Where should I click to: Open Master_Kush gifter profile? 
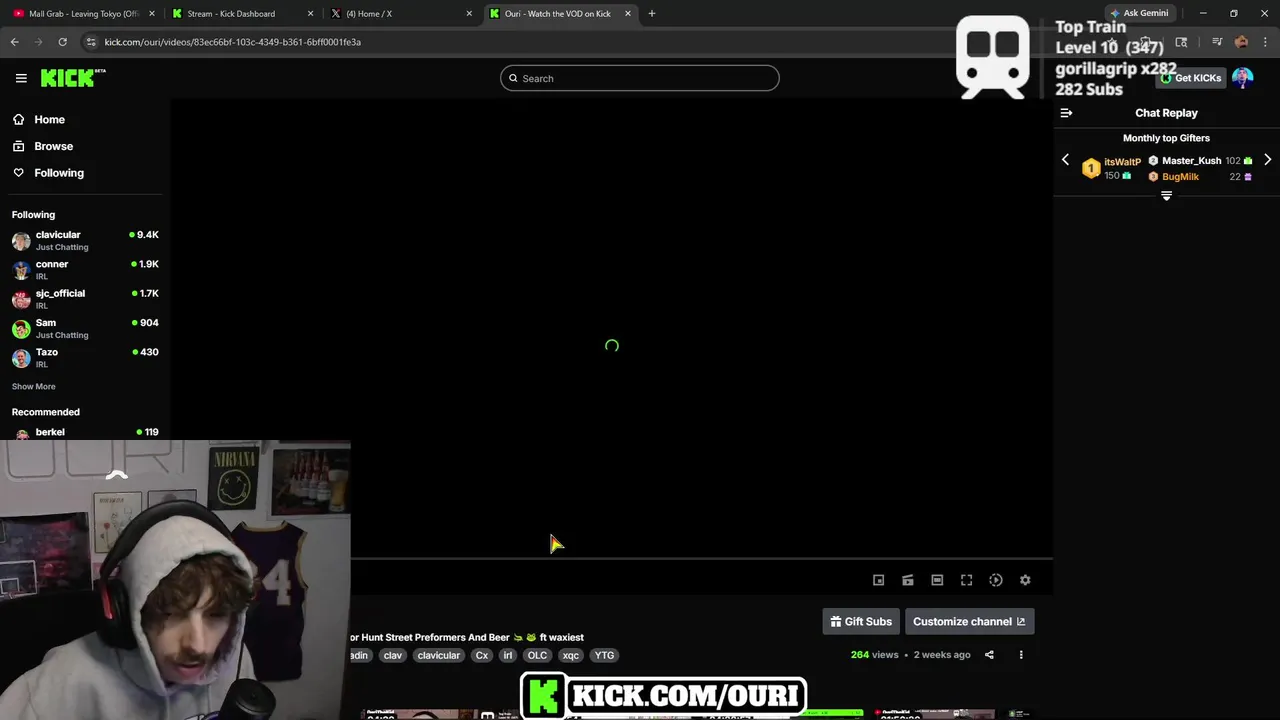pos(1191,160)
